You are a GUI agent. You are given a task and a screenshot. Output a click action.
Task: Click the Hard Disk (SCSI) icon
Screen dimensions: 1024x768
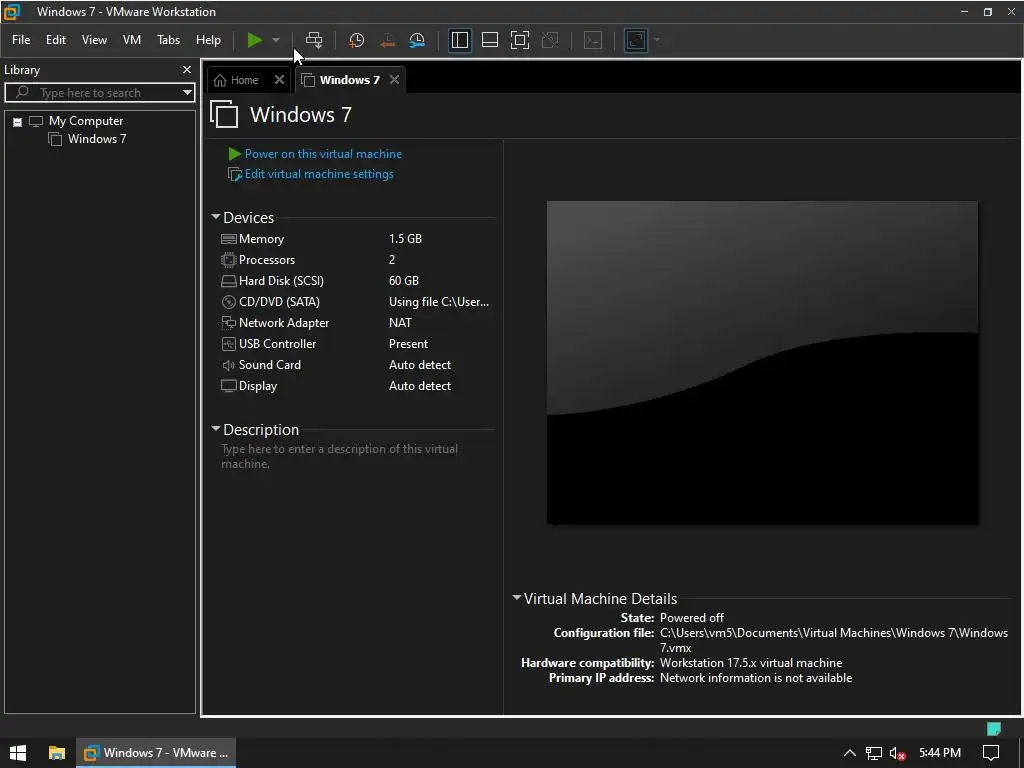tap(229, 281)
